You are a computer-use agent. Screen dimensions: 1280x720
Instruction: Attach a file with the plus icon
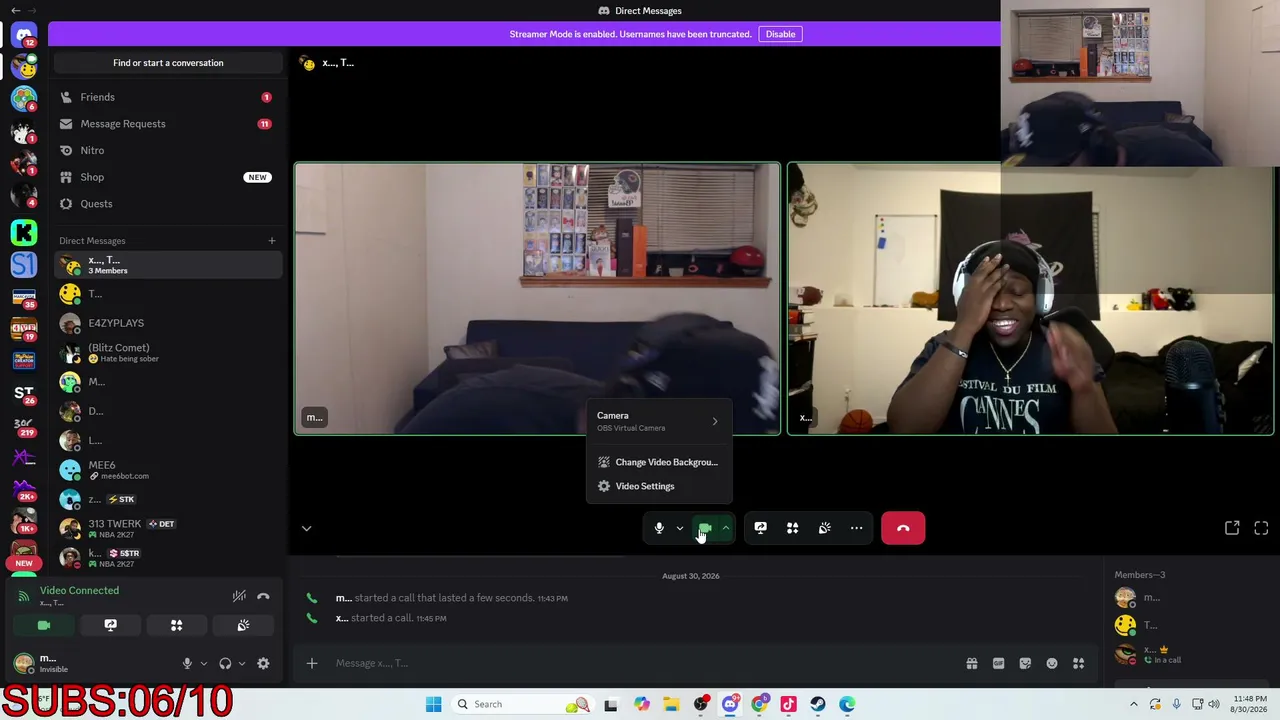(312, 663)
